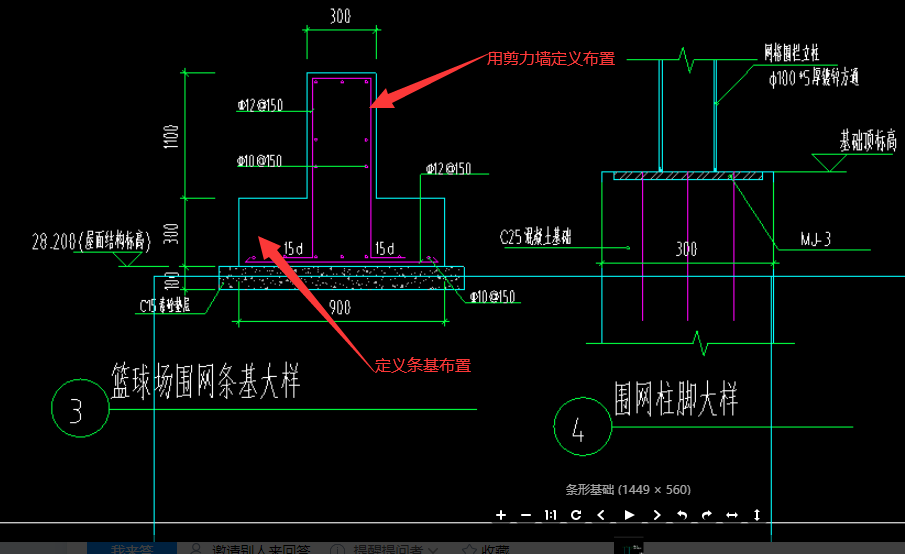Click the title 篮球场围网条基大样
This screenshot has height=554, width=905.
(x=205, y=381)
